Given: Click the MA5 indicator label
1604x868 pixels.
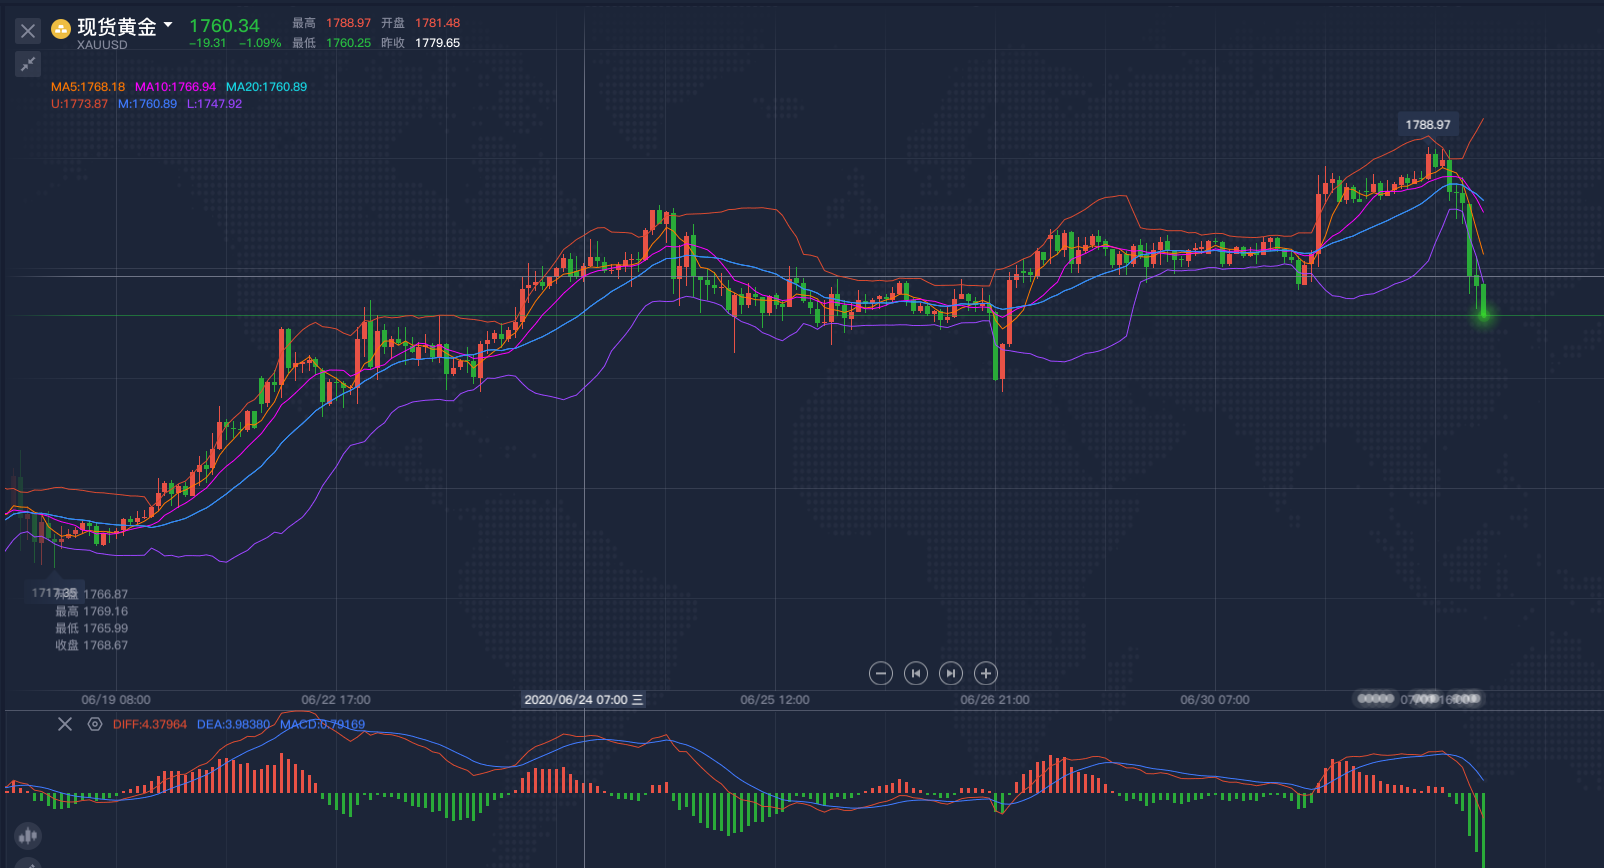Looking at the screenshot, I should pos(88,87).
